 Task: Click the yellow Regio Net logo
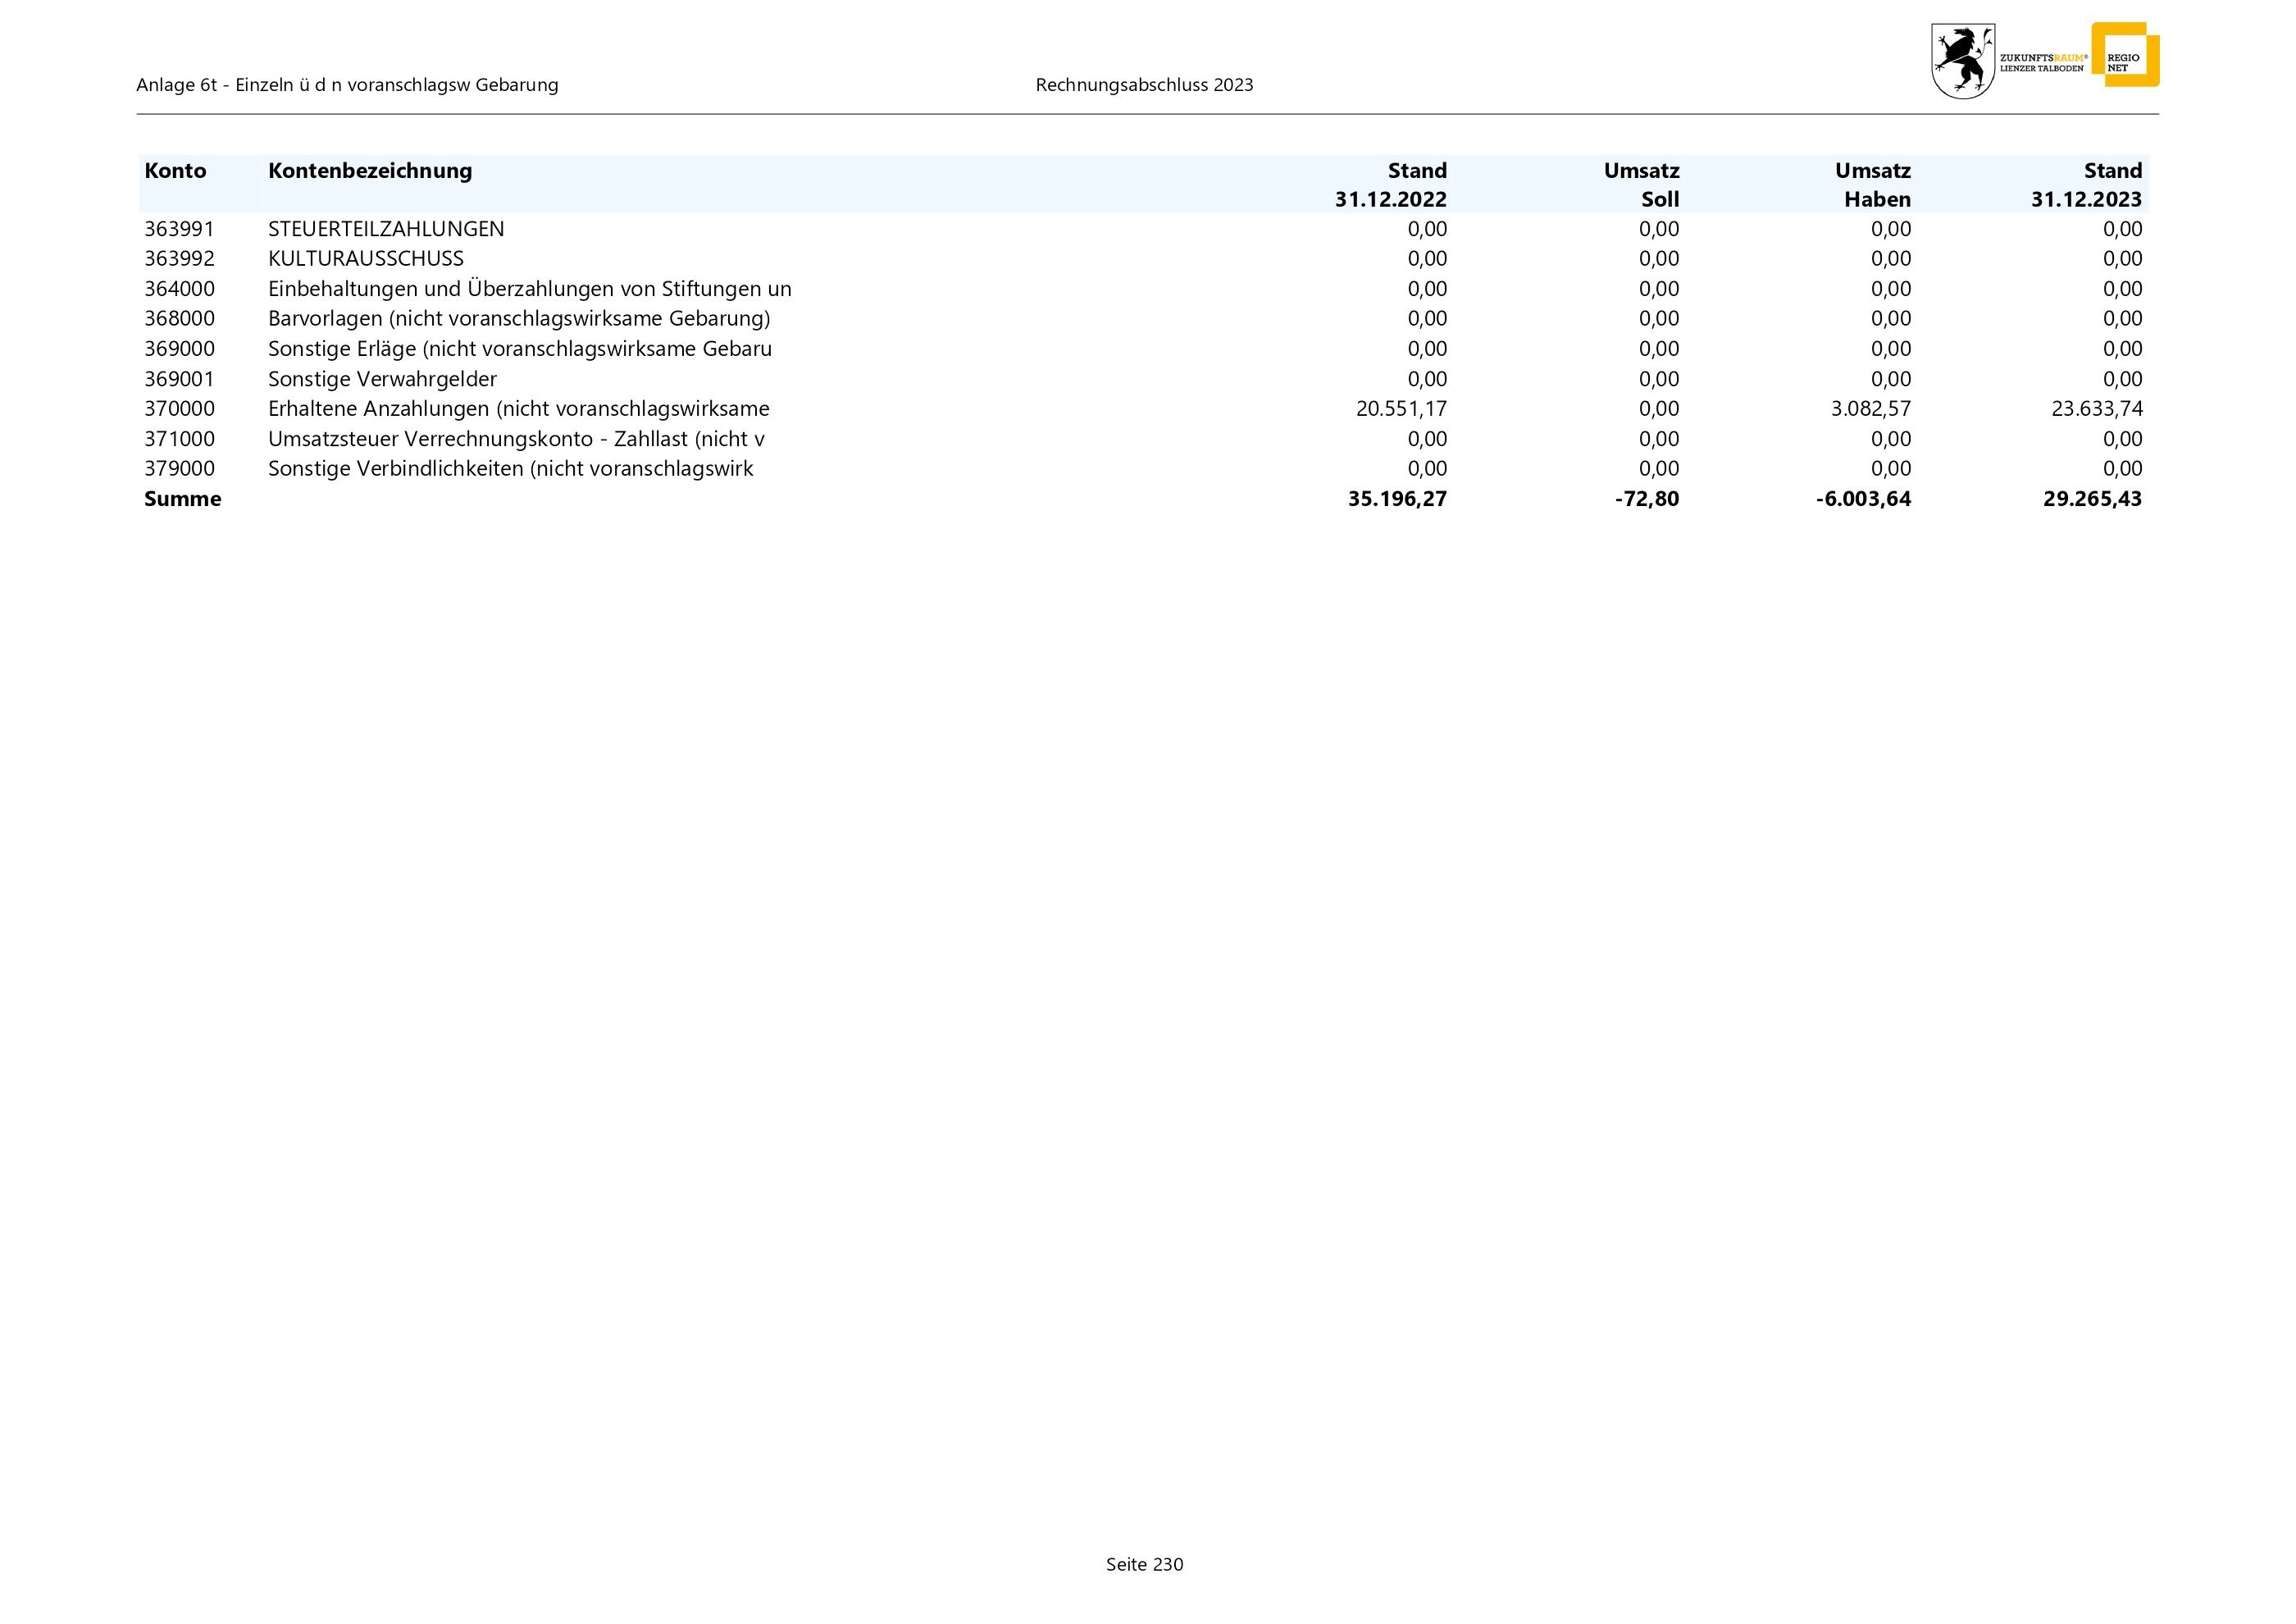tap(2125, 55)
